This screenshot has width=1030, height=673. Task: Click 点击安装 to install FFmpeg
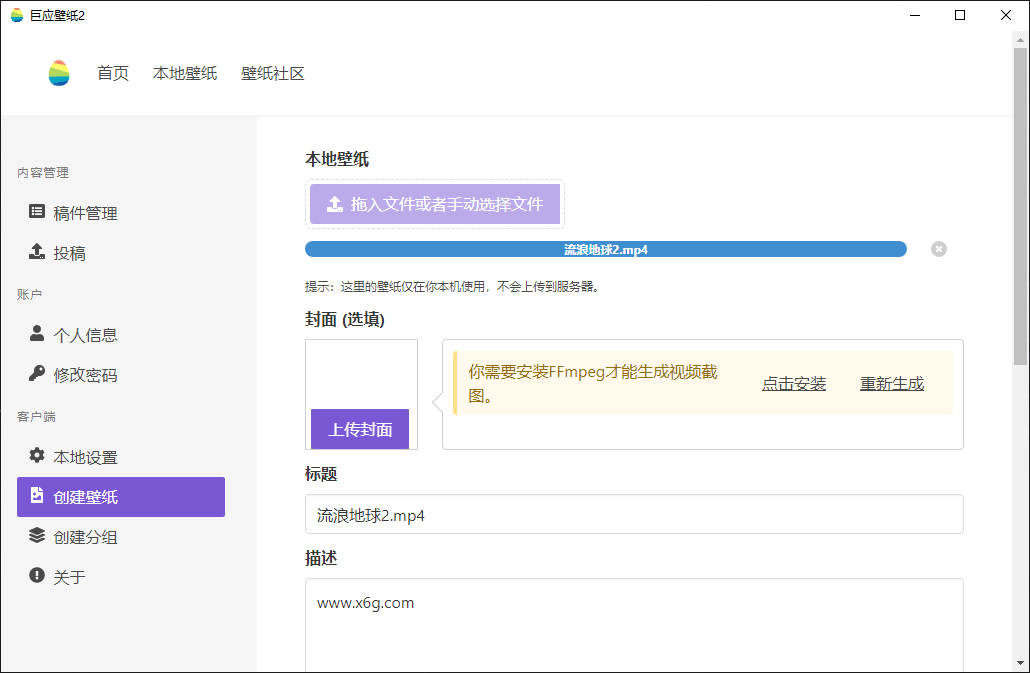pos(793,382)
